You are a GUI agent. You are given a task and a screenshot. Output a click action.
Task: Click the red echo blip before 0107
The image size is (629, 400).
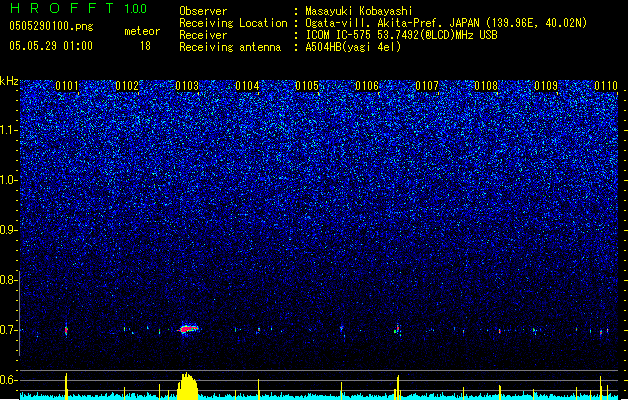point(397,329)
